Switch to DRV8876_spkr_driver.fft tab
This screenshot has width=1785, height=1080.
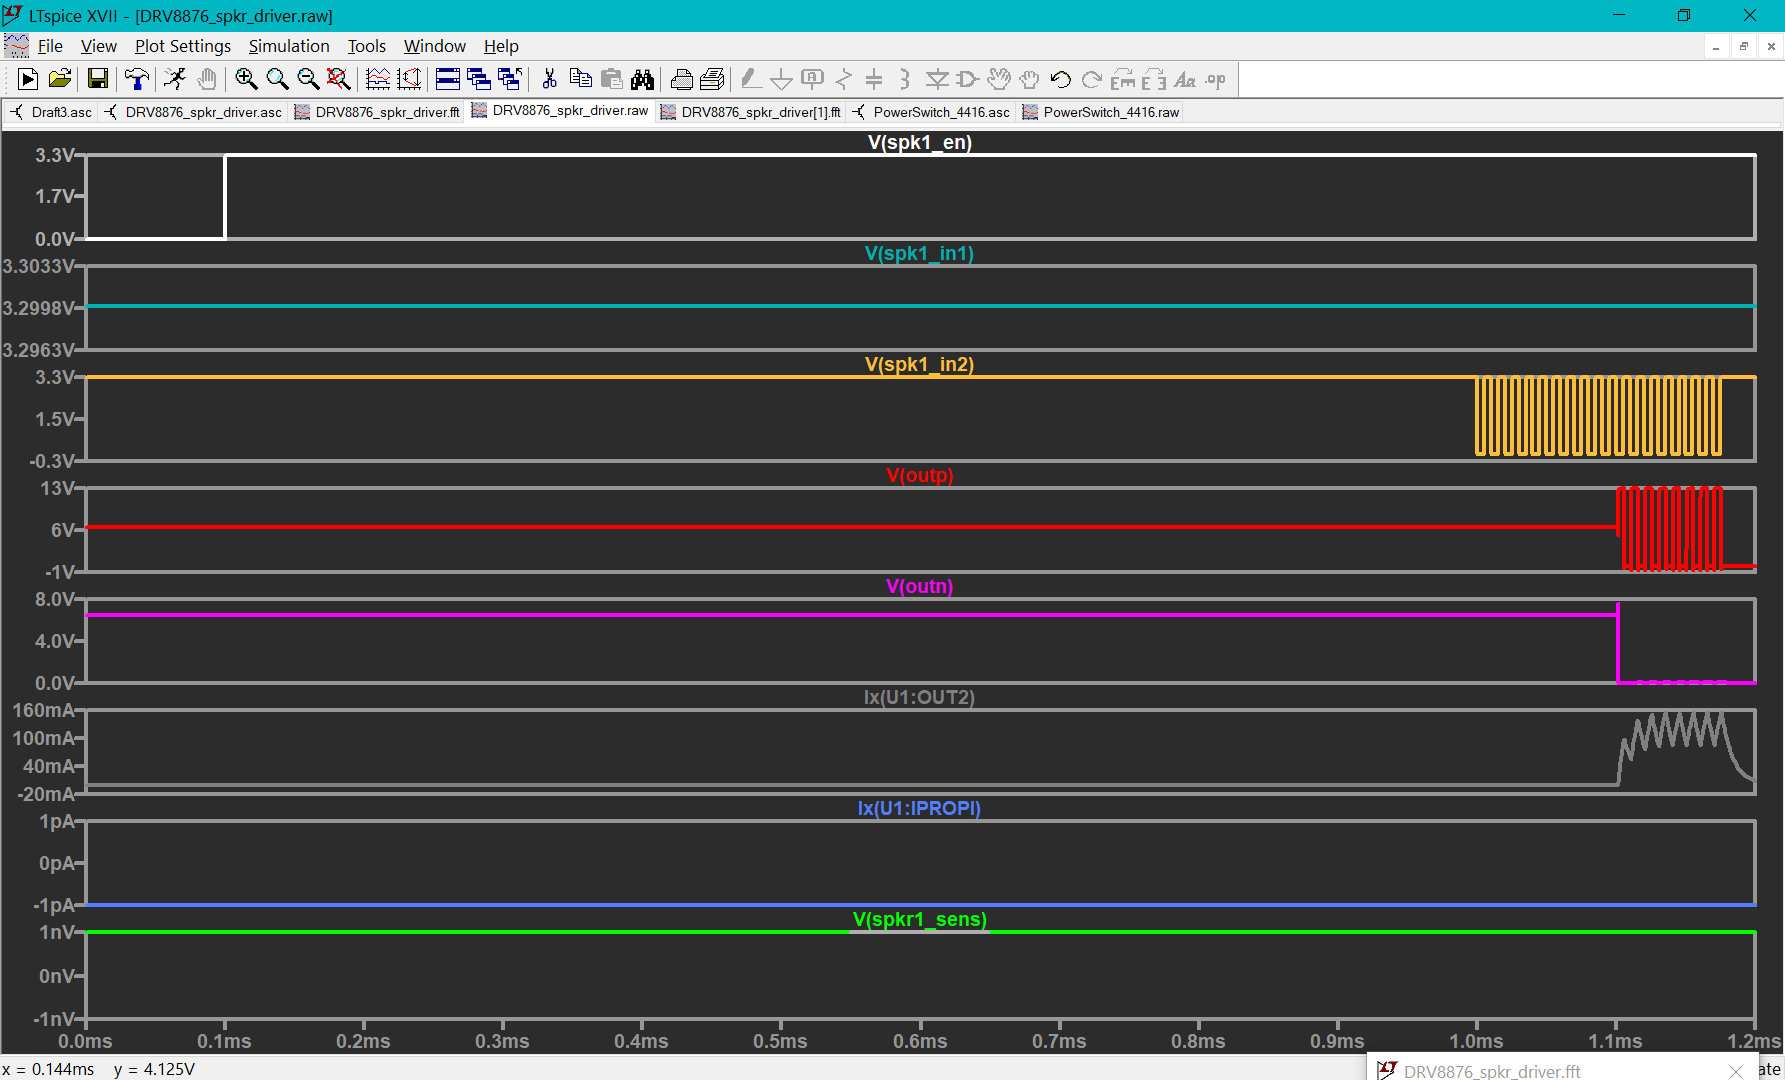377,112
